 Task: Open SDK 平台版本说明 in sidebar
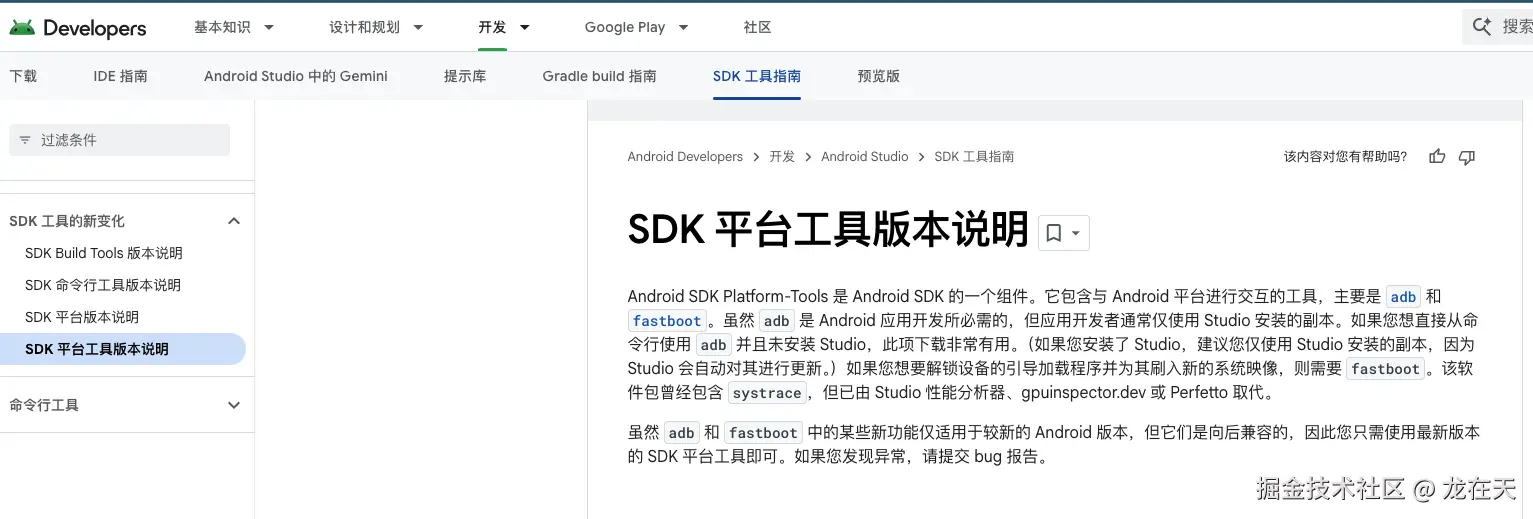(x=82, y=317)
